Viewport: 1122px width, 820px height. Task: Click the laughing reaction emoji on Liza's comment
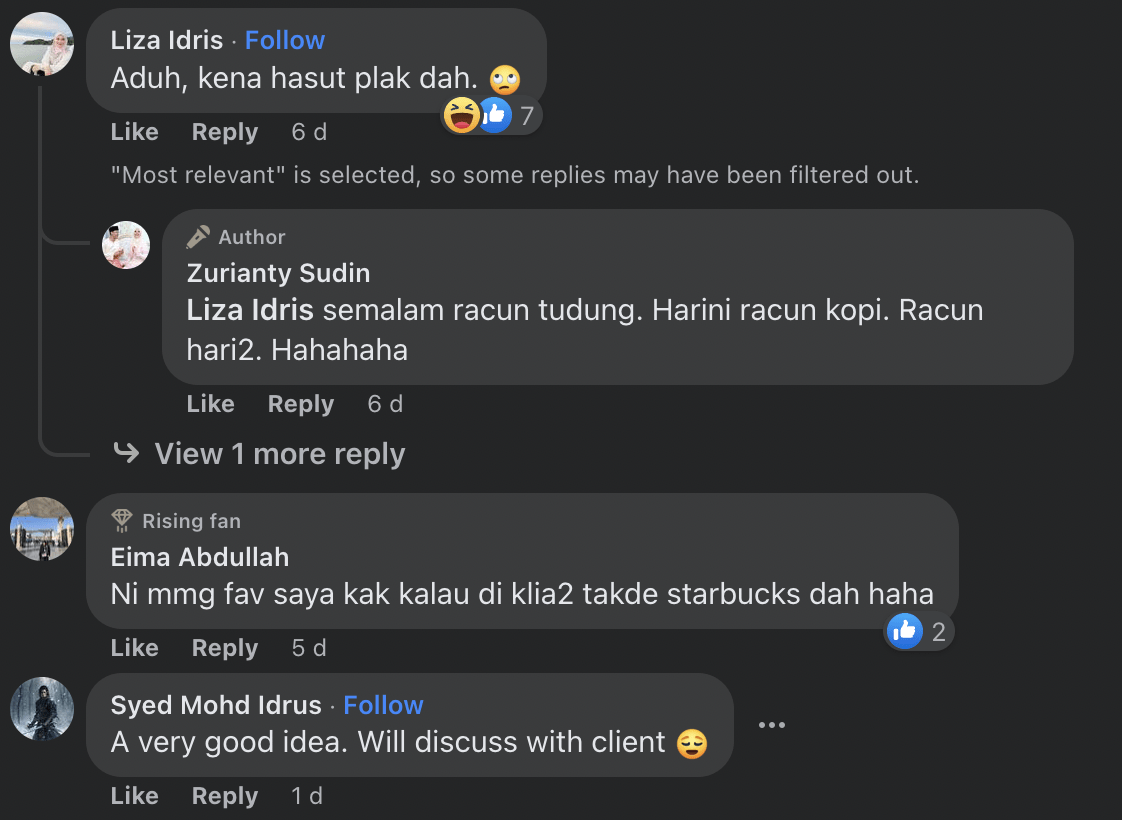[461, 116]
